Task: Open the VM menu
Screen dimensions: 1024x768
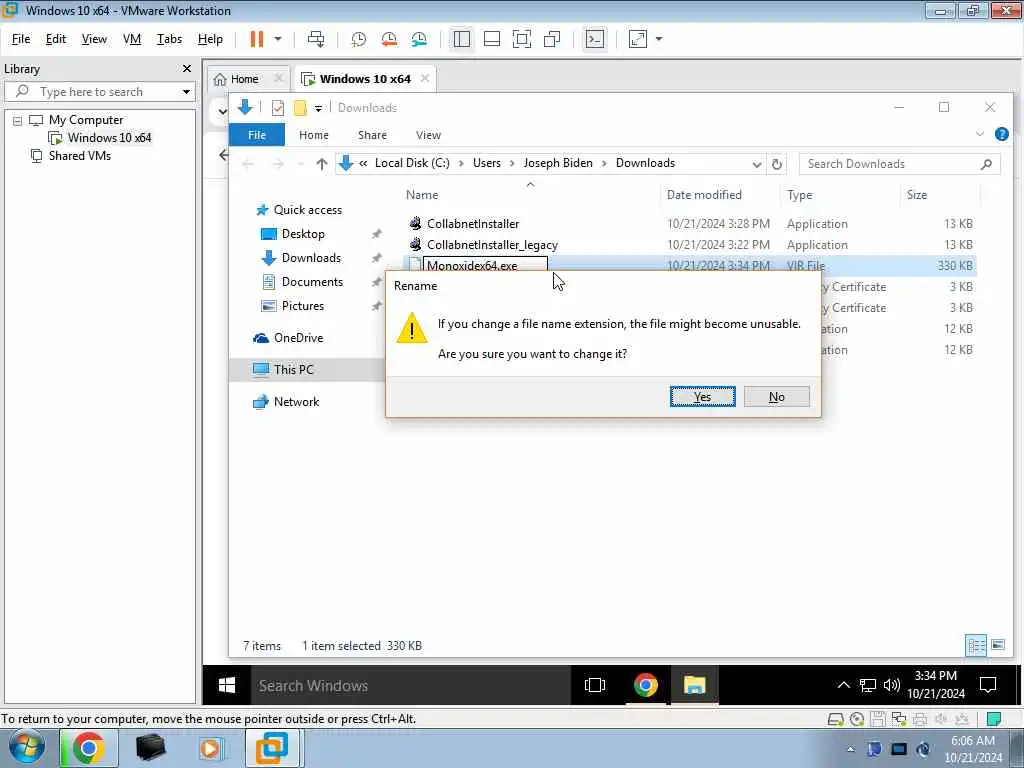Action: coord(132,39)
